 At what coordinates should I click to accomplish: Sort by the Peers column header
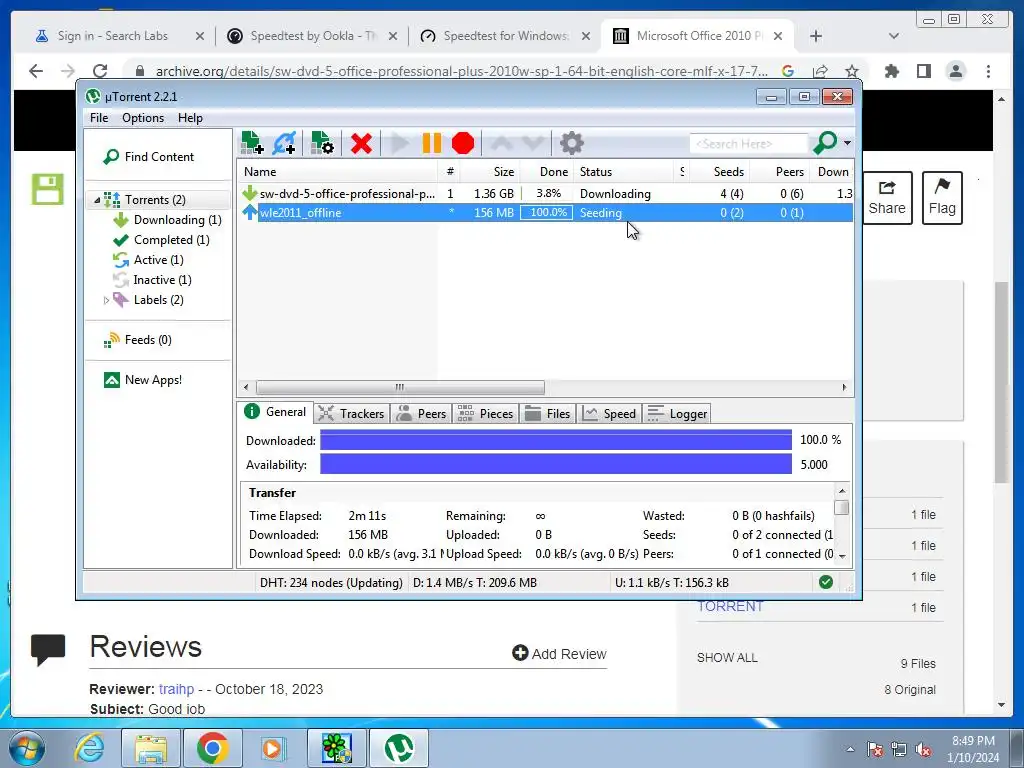click(779, 172)
